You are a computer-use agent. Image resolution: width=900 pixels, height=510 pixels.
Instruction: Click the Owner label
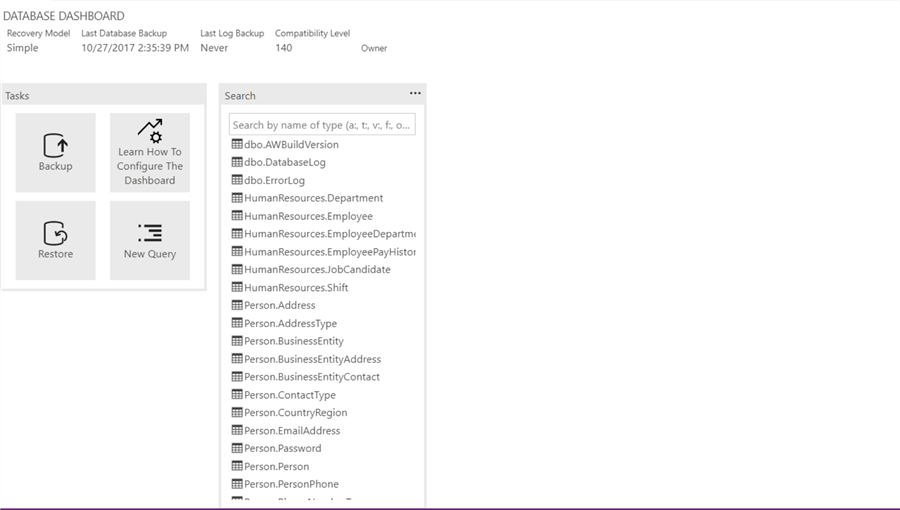pos(374,48)
